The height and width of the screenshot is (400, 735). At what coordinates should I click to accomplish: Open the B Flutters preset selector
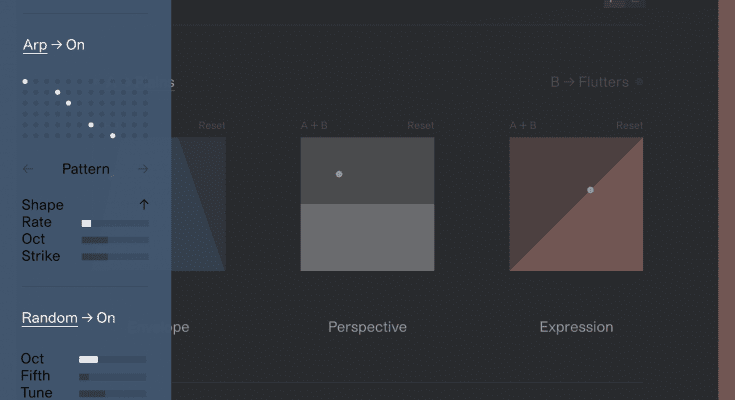tap(589, 82)
